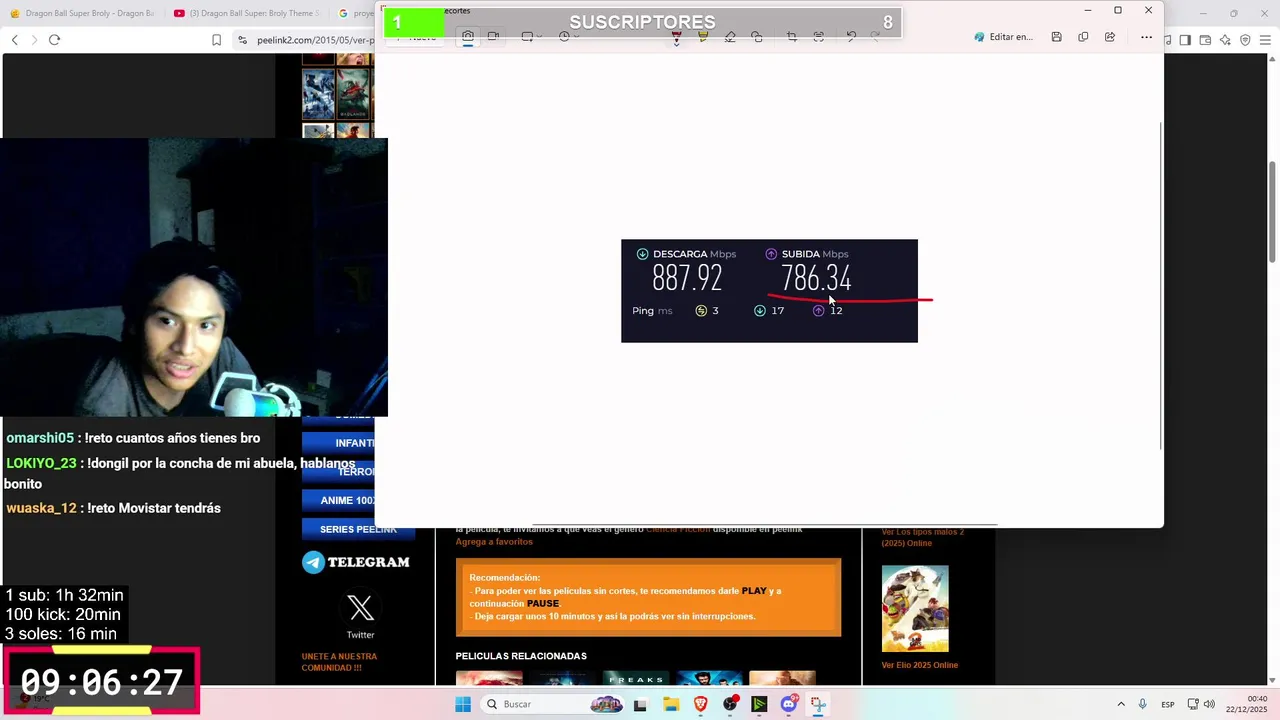Click Agrega a favoritos link
Screen dimensions: 1280x720
[x=494, y=542]
